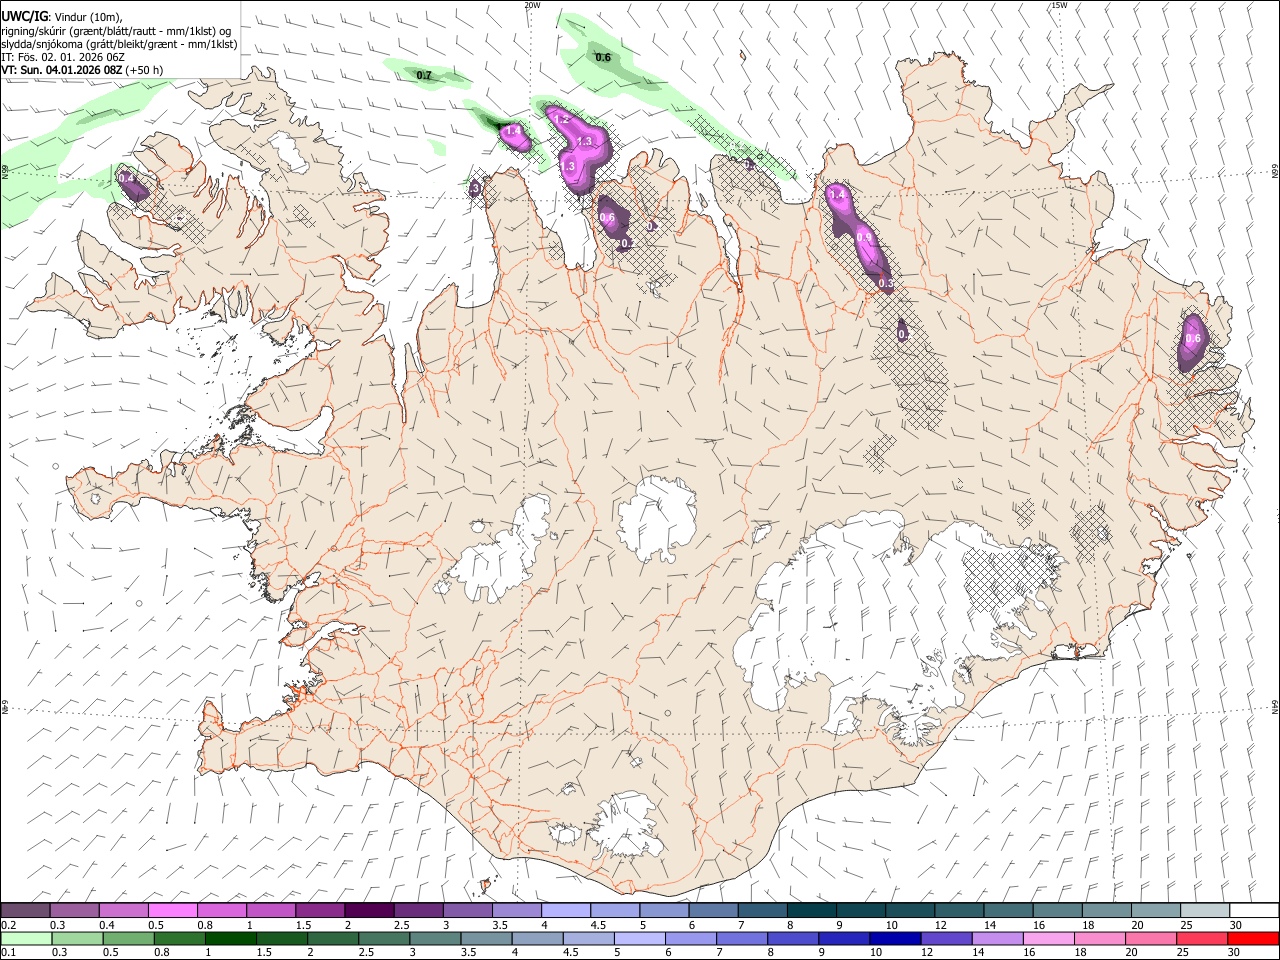Pick the 20–25 rose pink rain swatch
Image resolution: width=1280 pixels, height=960 pixels.
pyautogui.click(x=1150, y=939)
